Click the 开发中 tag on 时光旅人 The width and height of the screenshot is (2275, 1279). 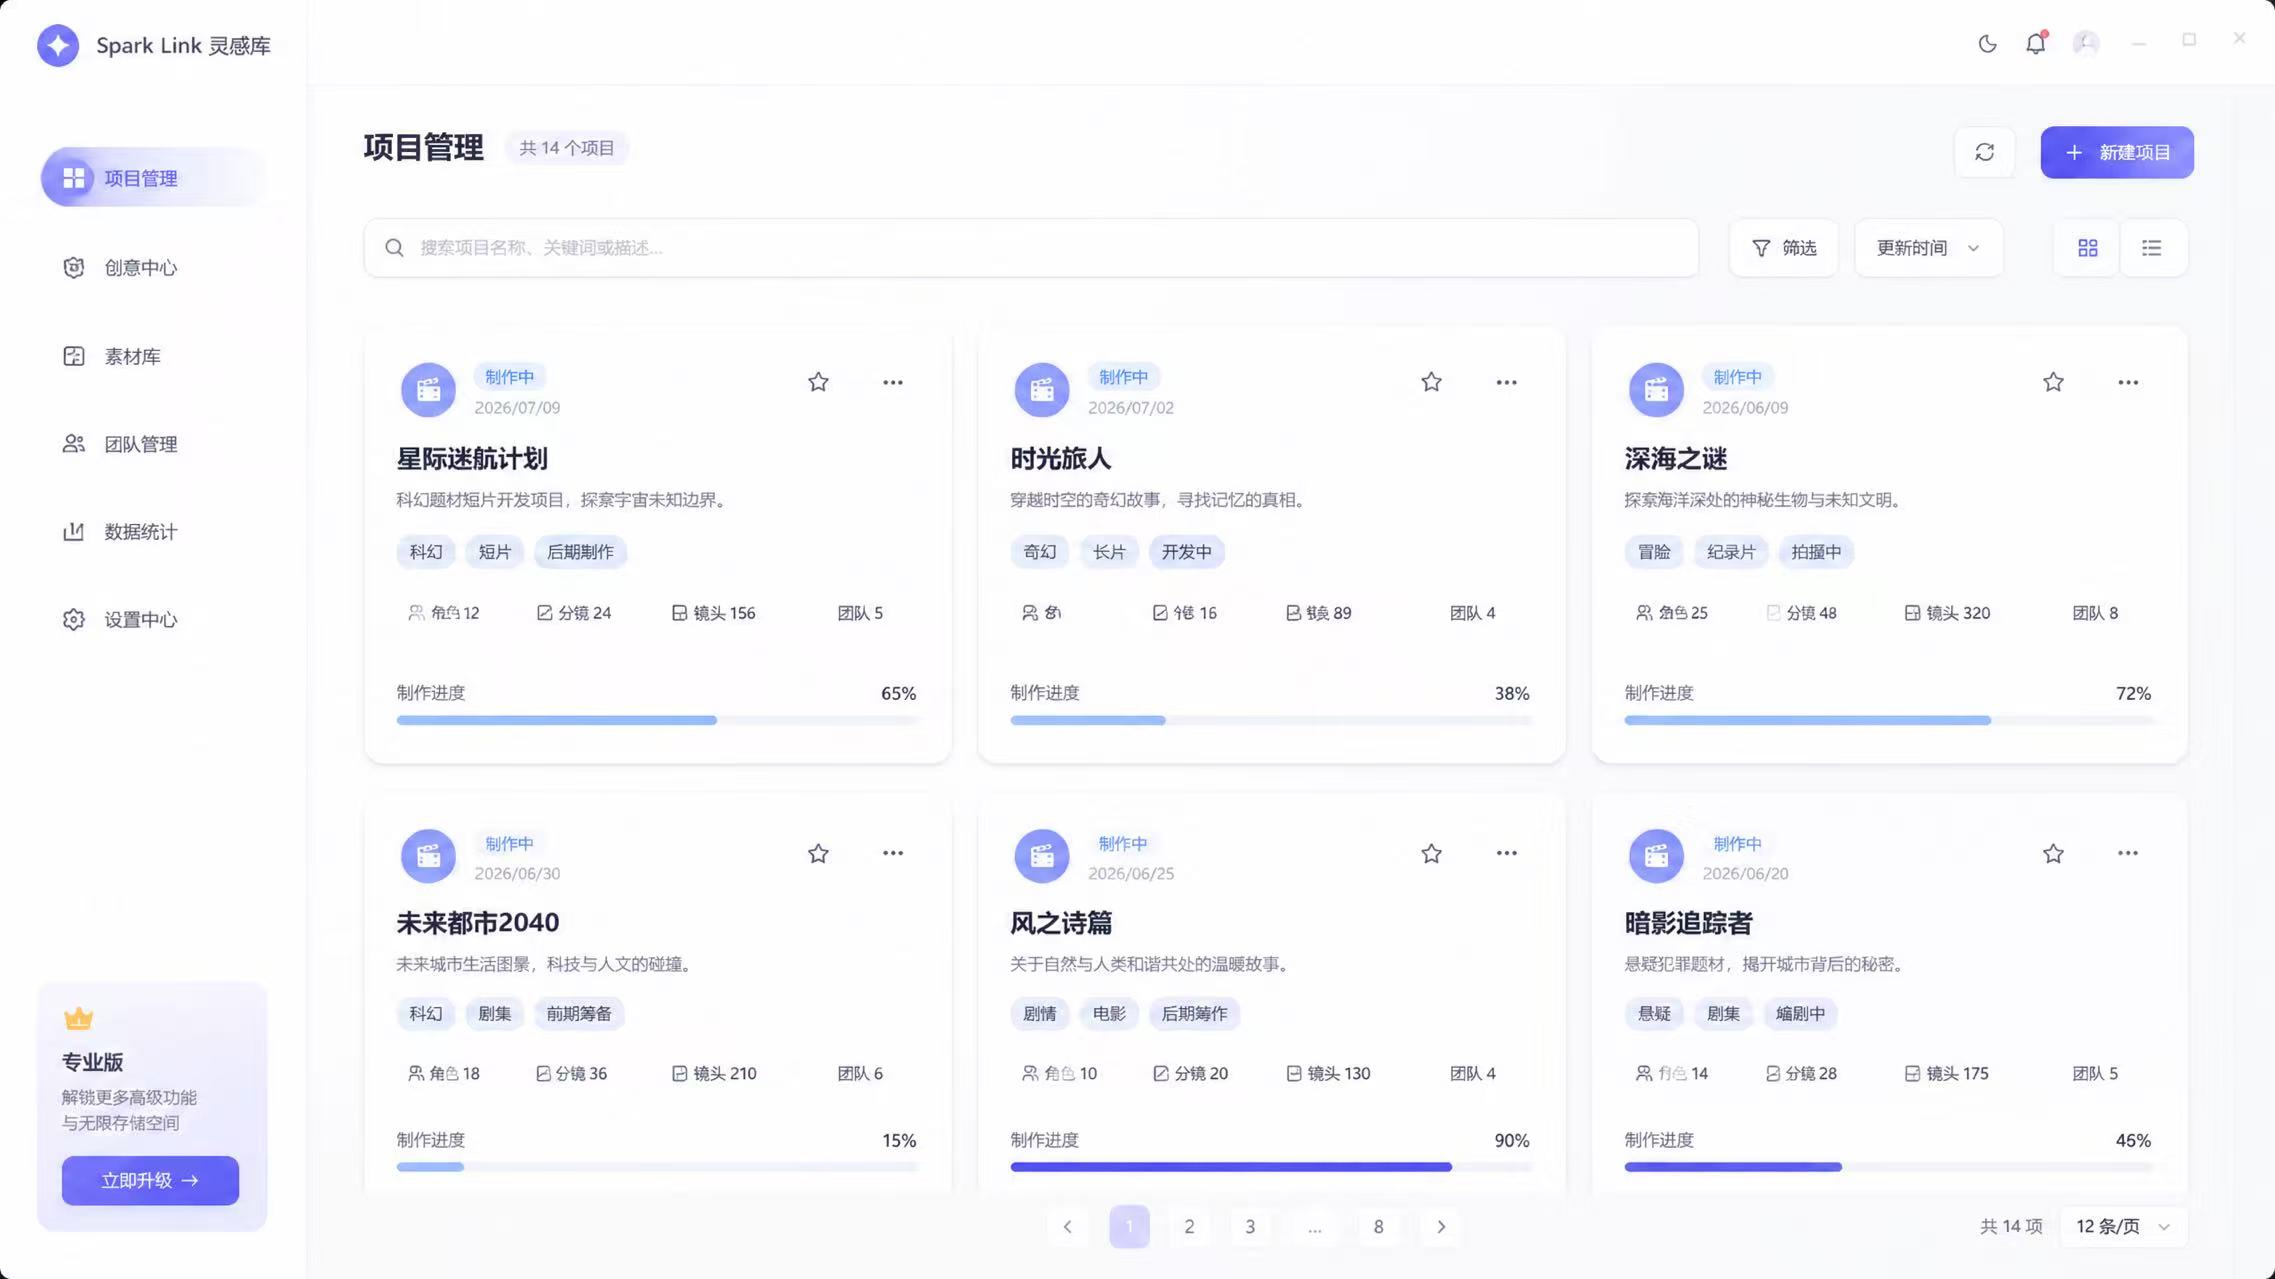(x=1186, y=552)
